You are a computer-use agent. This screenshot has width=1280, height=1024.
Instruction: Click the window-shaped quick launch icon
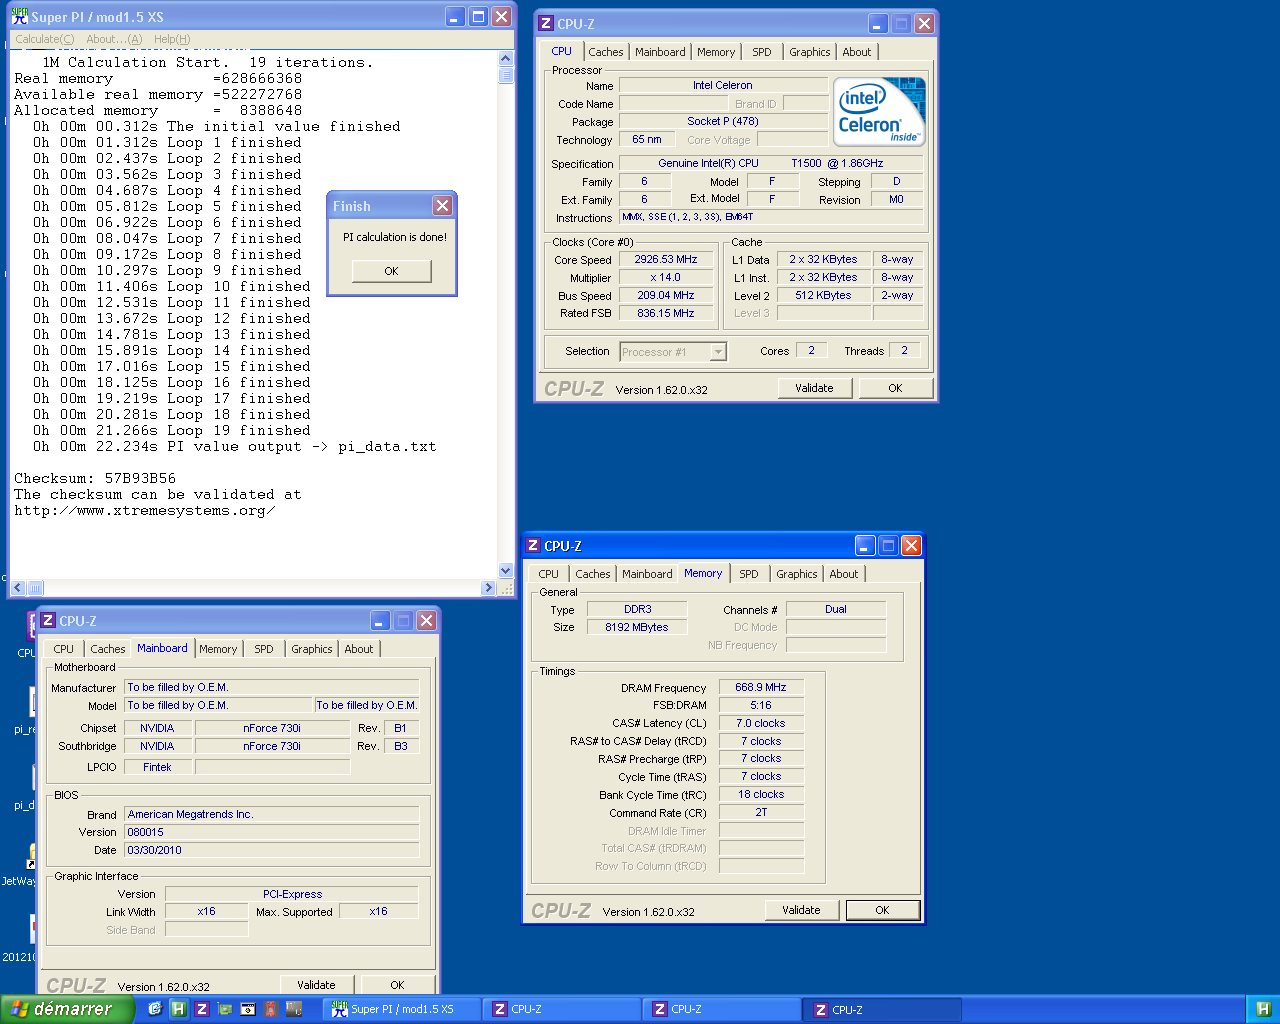[248, 1009]
